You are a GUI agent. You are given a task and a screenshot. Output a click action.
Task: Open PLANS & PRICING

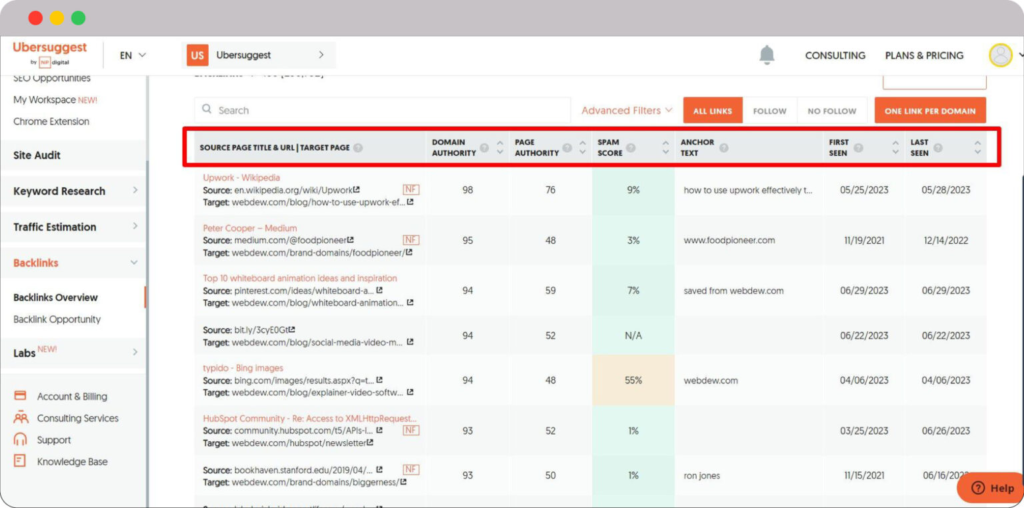[923, 56]
